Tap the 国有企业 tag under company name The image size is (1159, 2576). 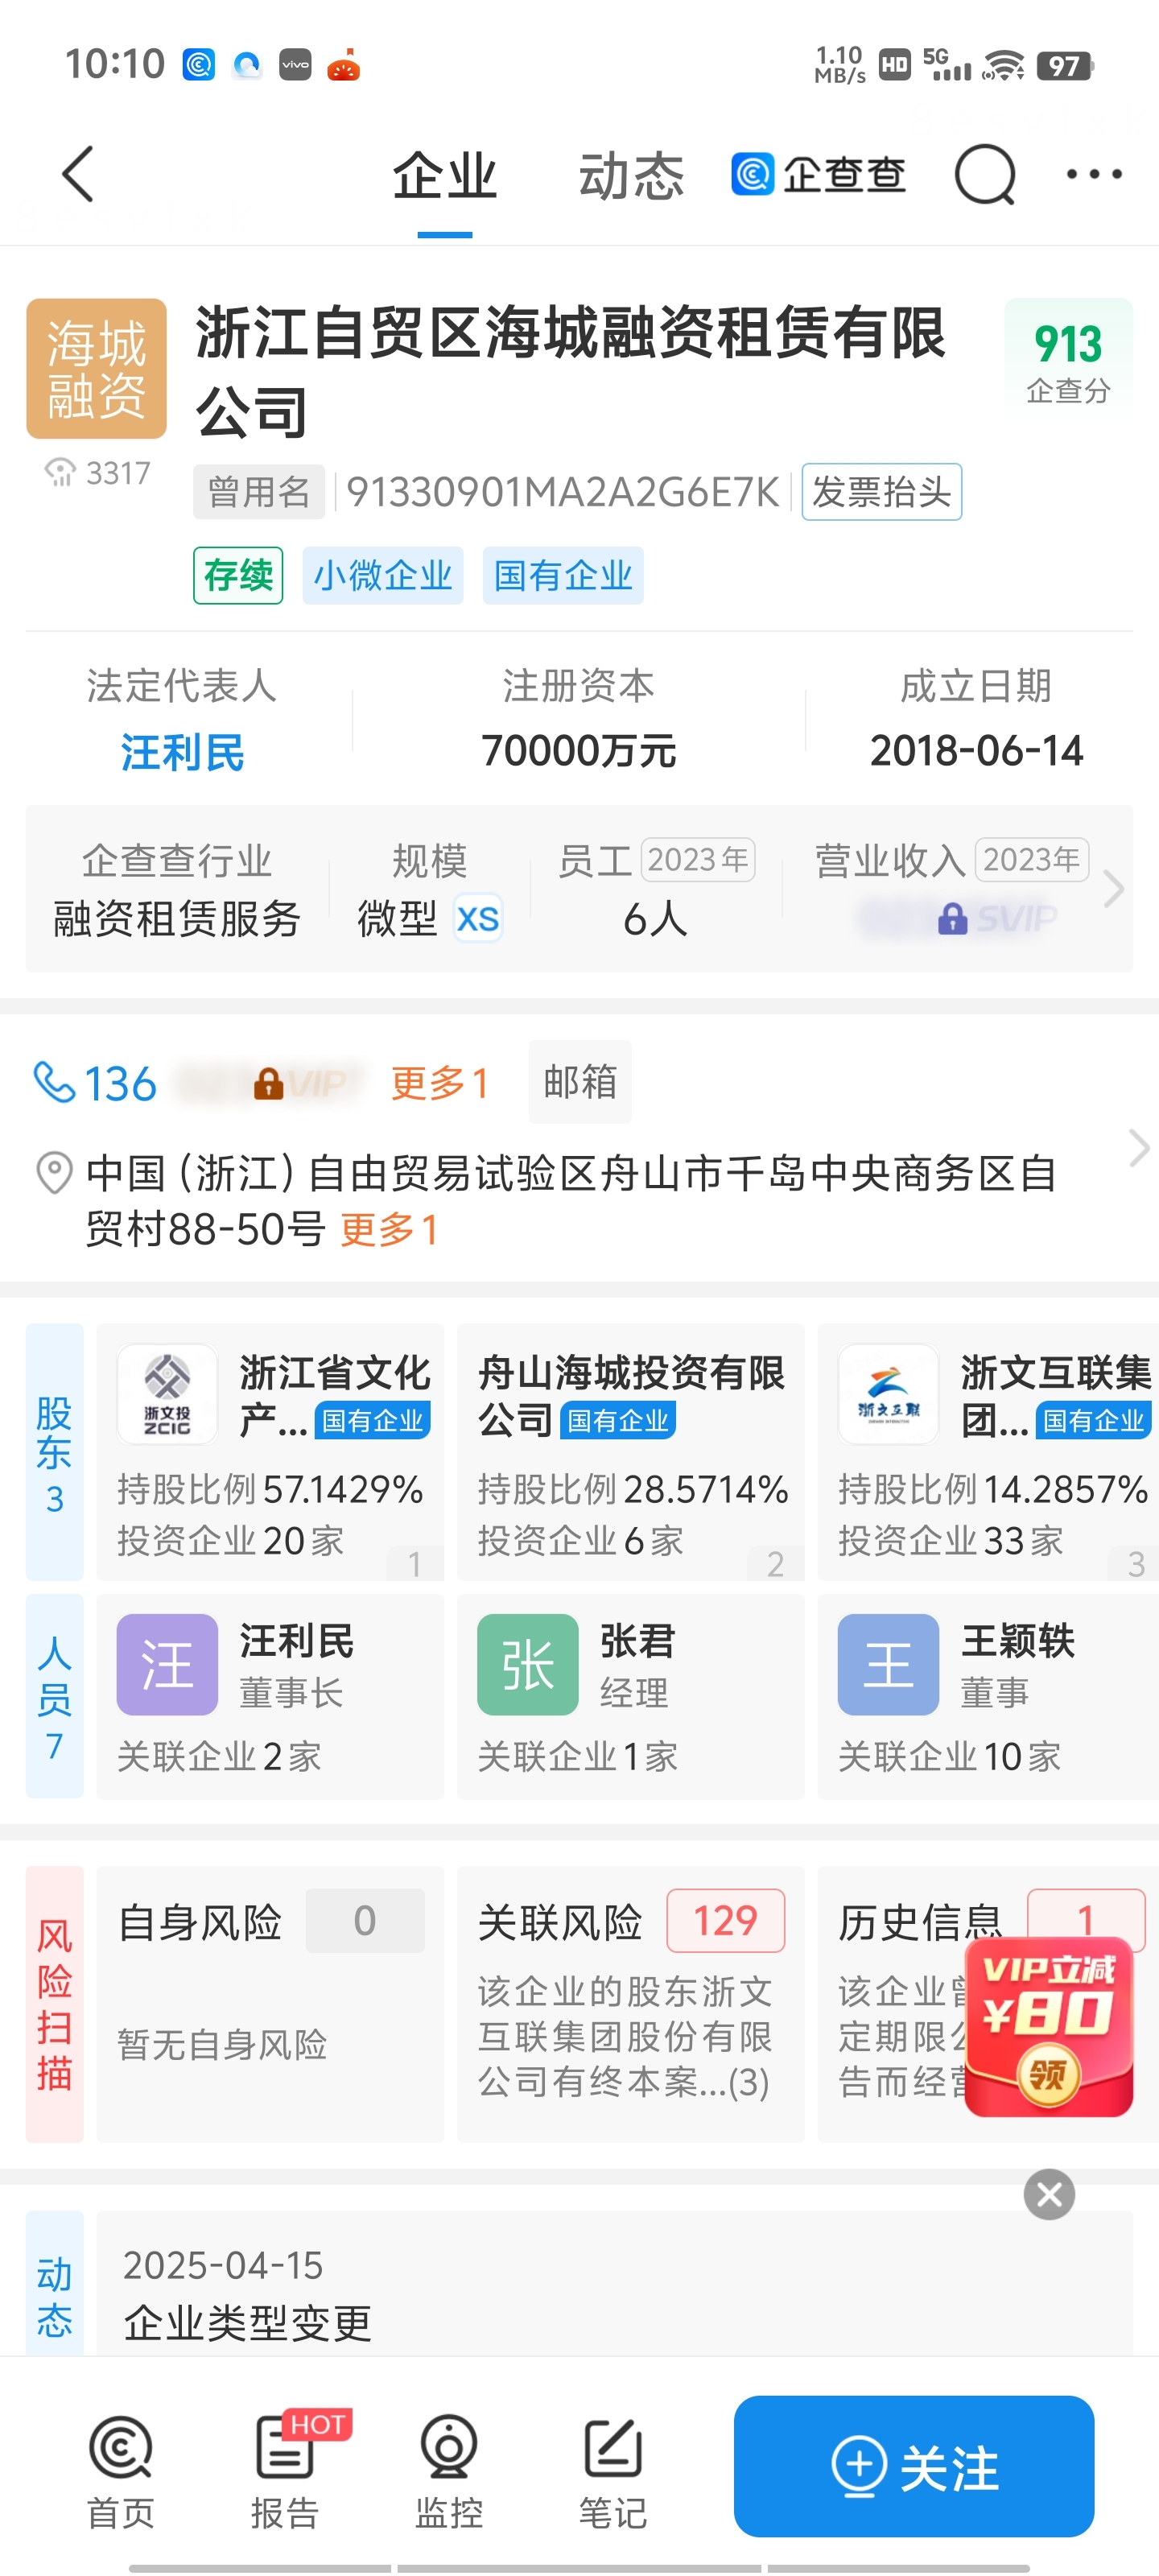coord(563,575)
